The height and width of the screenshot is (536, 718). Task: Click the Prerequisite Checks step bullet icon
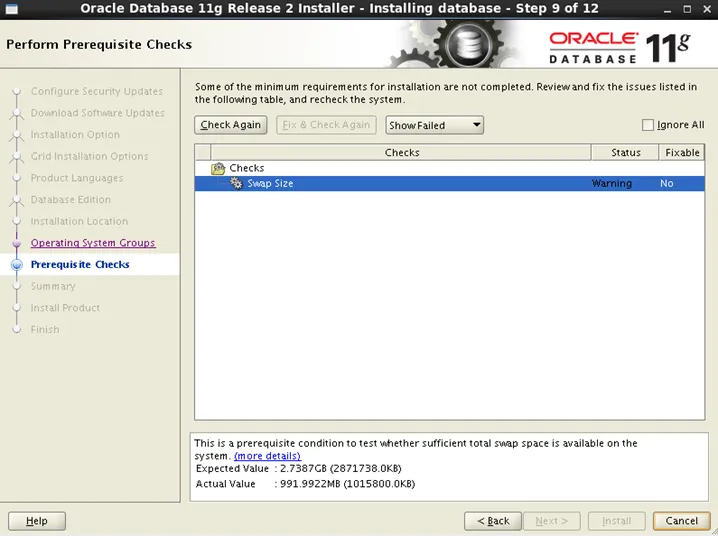point(17,265)
